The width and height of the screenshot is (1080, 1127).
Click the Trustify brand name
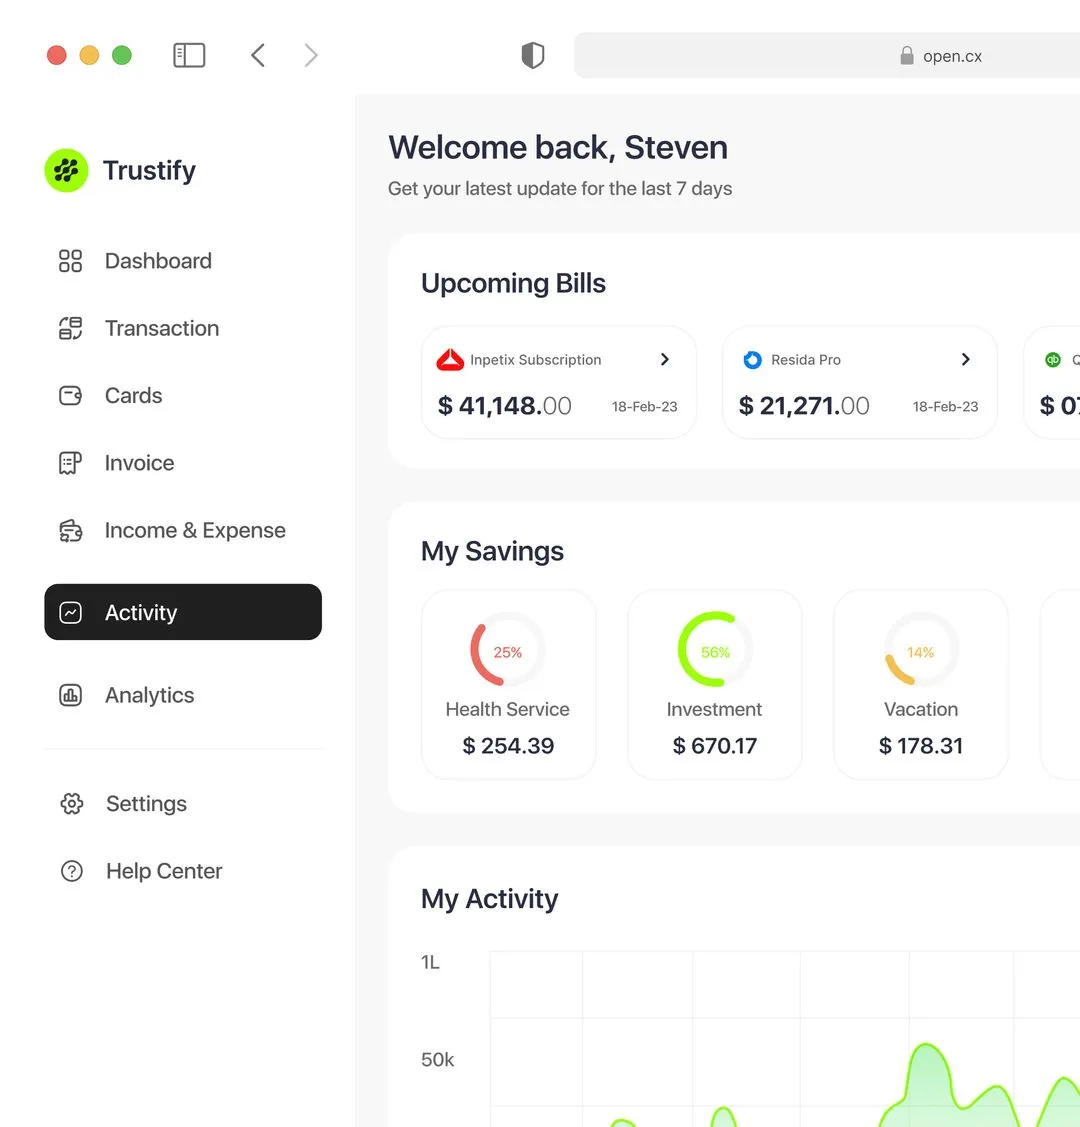coord(149,170)
